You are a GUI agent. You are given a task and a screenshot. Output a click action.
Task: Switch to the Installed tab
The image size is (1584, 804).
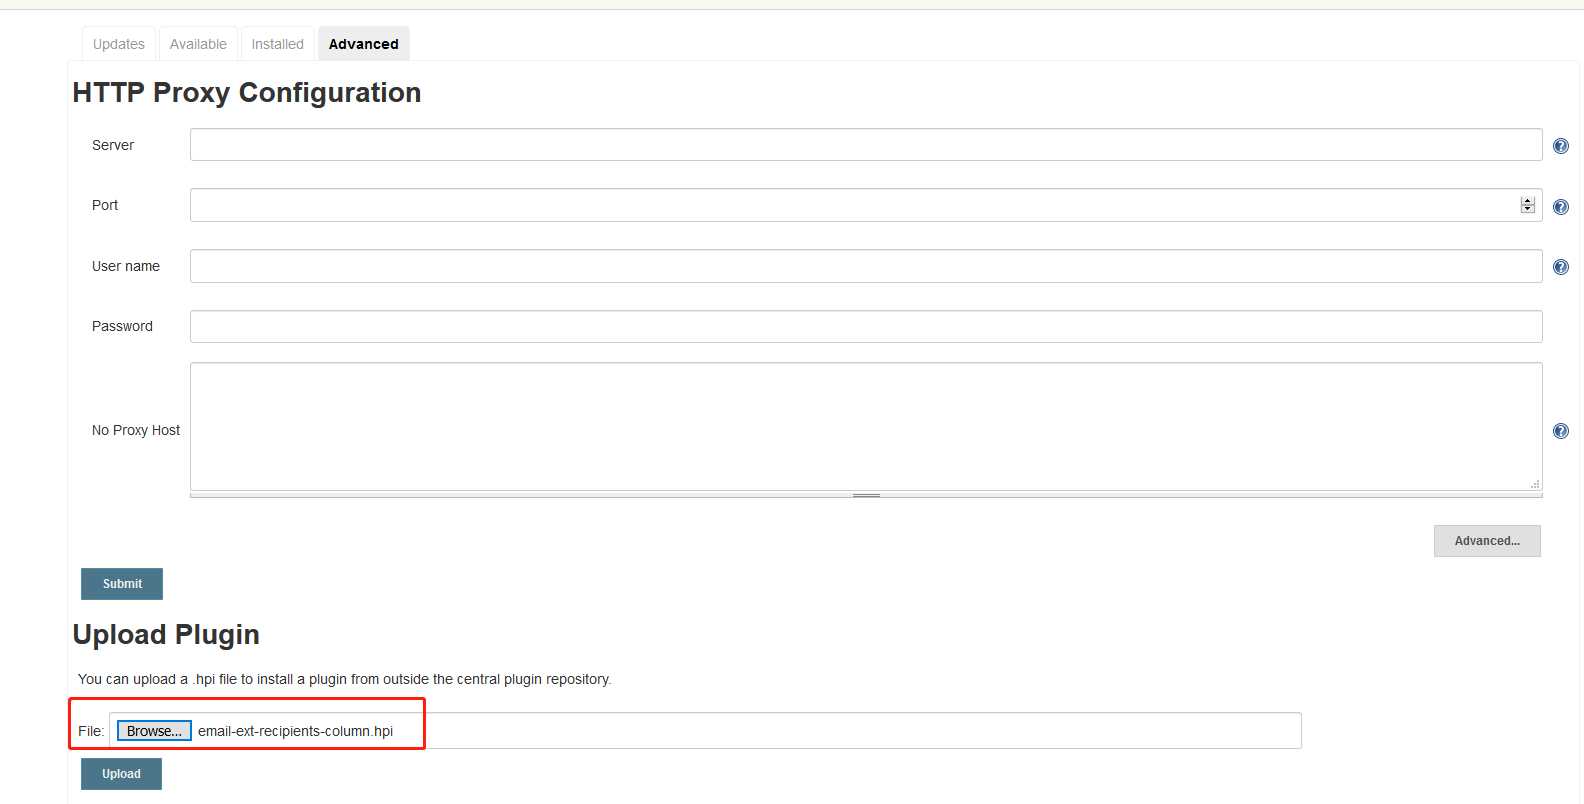point(277,44)
